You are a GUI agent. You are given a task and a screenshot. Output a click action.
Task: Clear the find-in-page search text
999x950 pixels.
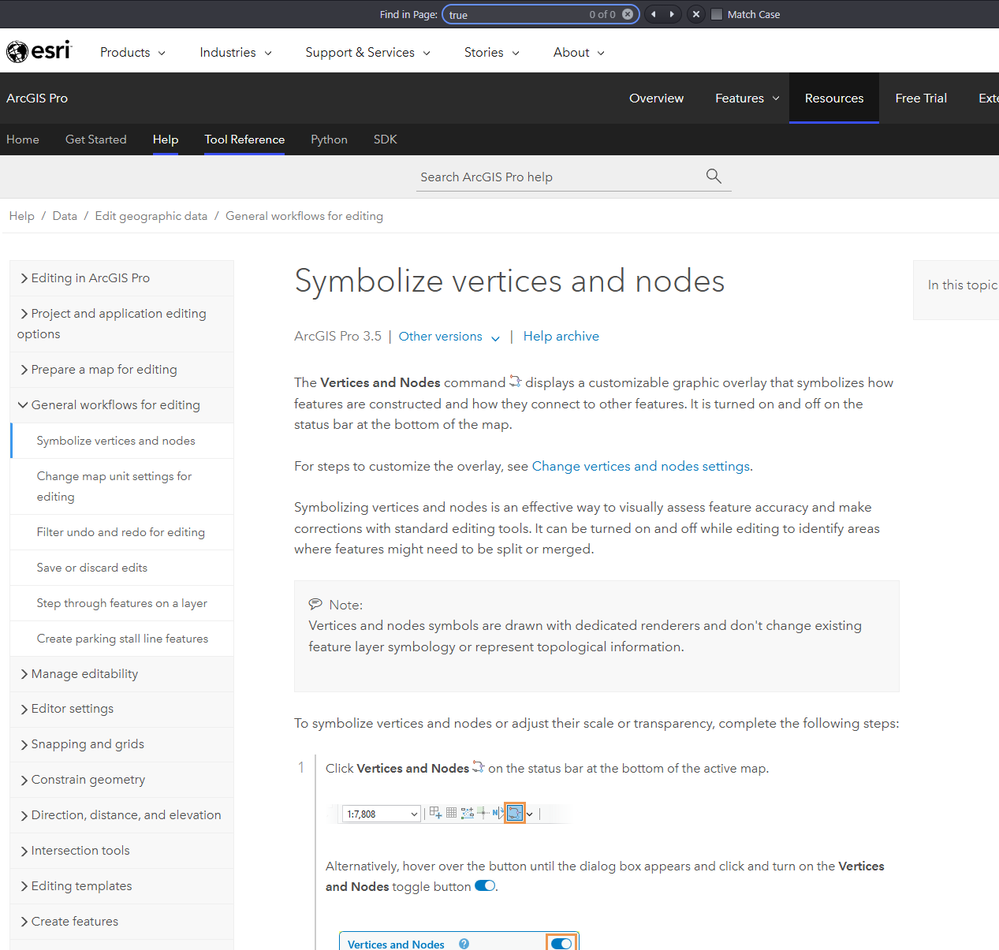pyautogui.click(x=627, y=14)
